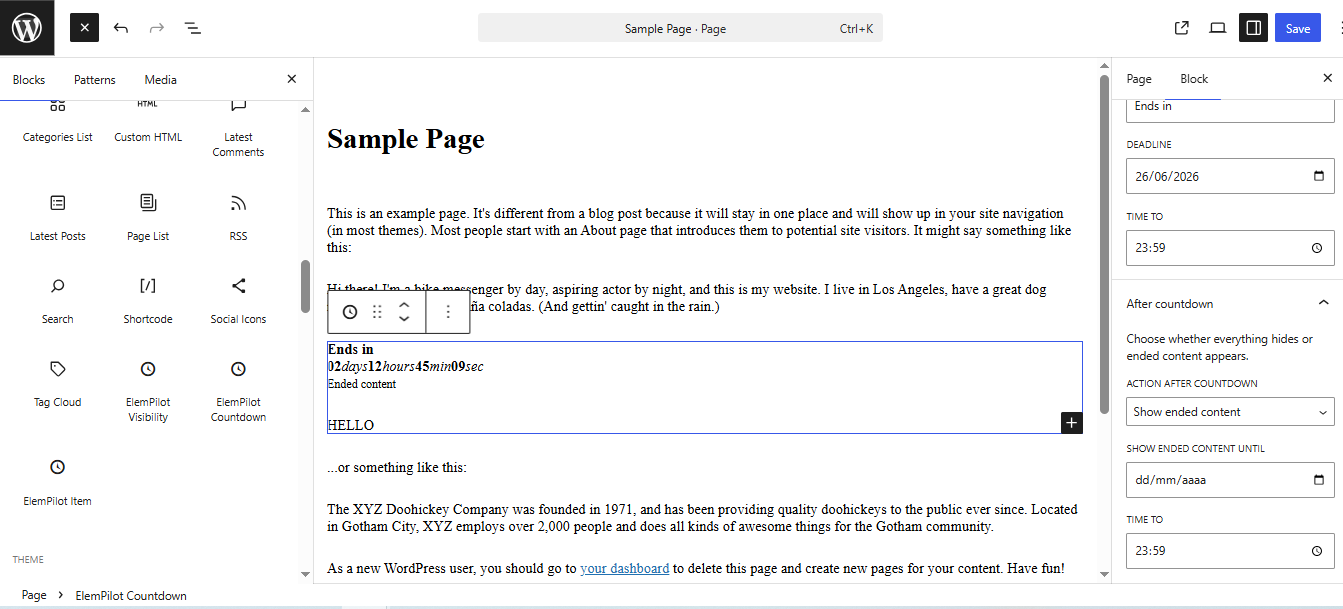Insert the RSS block
1343x609 pixels.
coord(238,218)
